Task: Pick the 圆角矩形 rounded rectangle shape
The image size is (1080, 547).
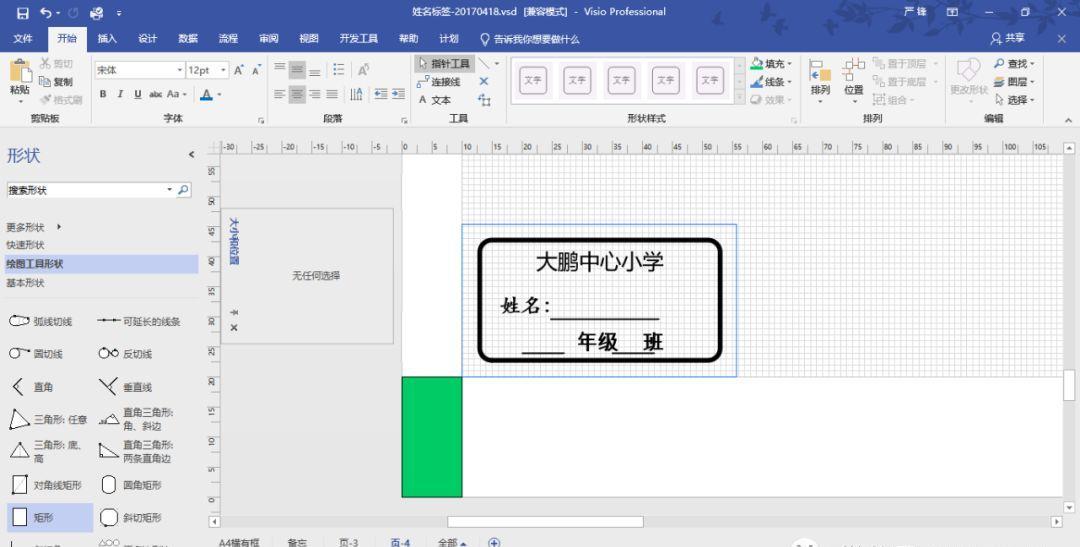Action: click(110, 485)
